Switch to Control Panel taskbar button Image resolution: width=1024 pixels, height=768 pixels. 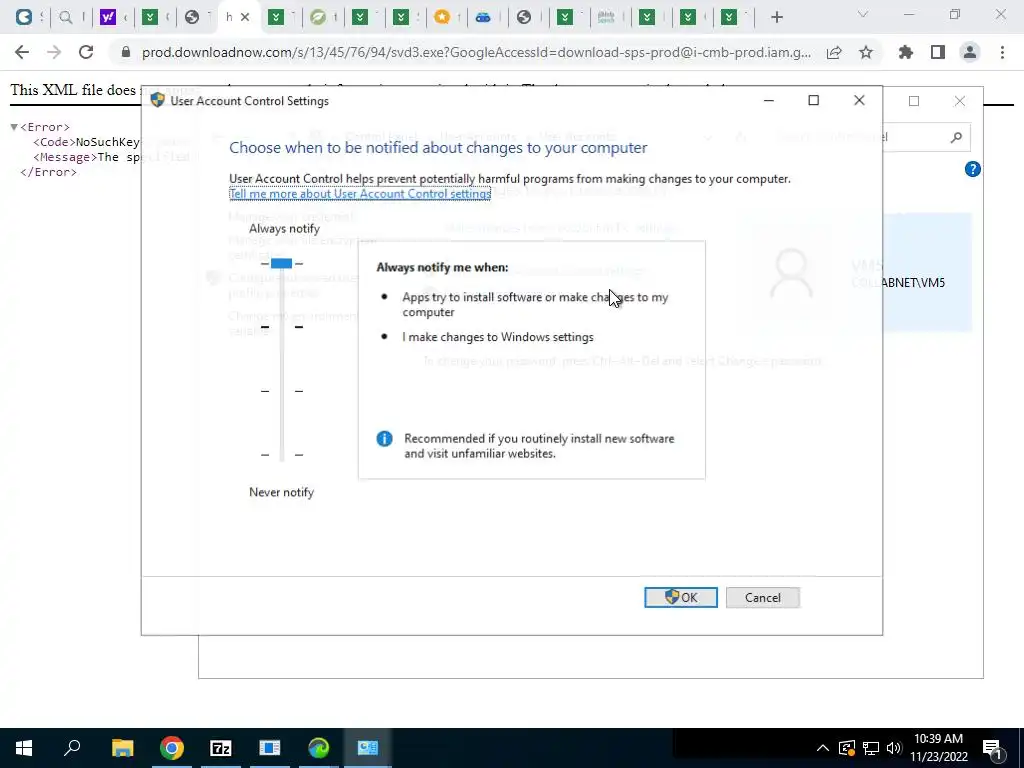368,748
